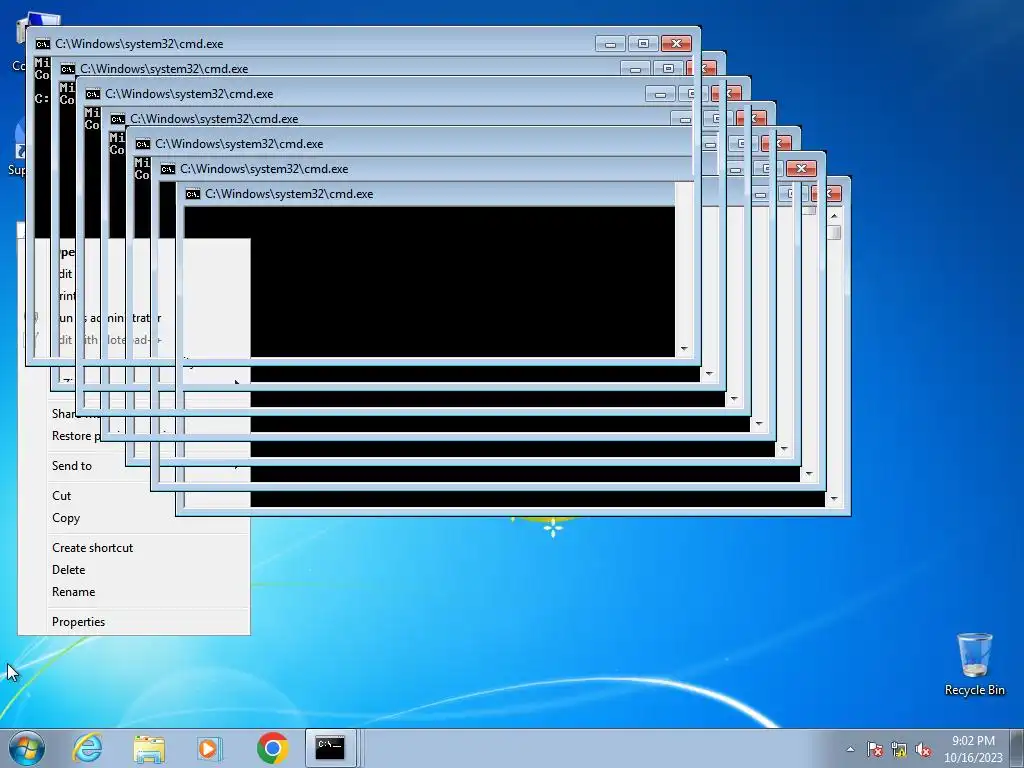This screenshot has width=1024, height=768.
Task: Open the Recycle Bin desktop icon
Action: tap(974, 664)
